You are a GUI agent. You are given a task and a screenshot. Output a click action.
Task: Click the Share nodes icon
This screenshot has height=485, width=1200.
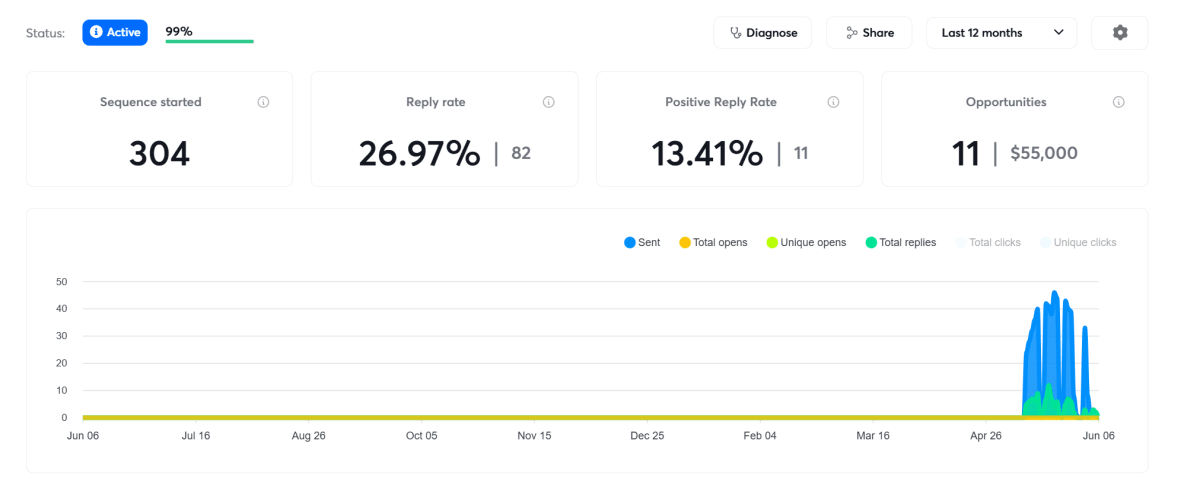click(x=852, y=33)
